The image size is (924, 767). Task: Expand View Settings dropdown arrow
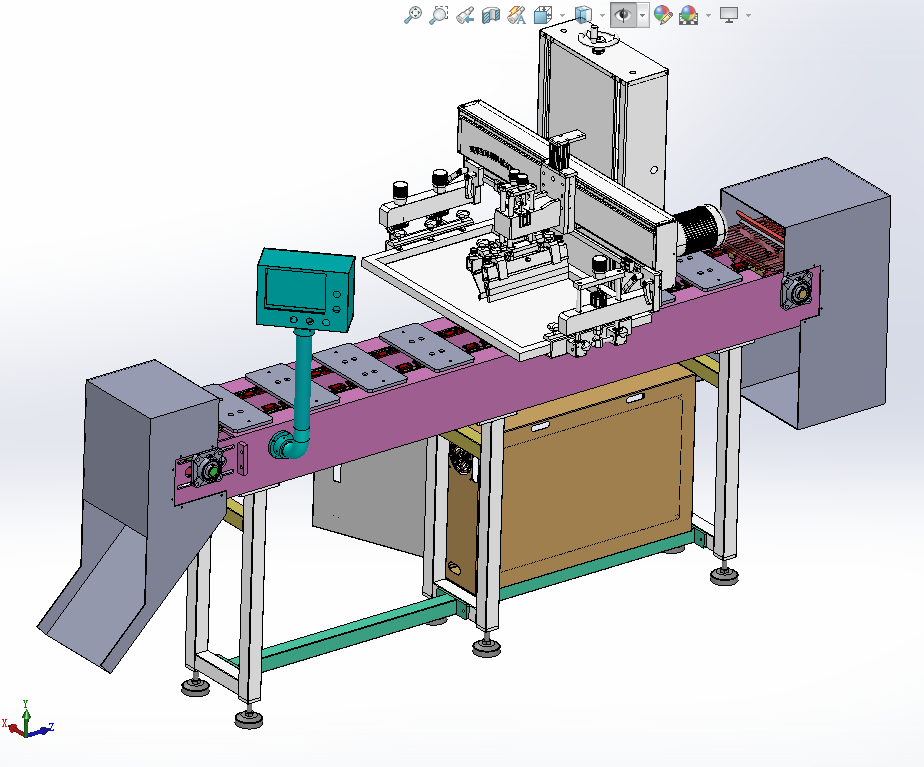(748, 15)
